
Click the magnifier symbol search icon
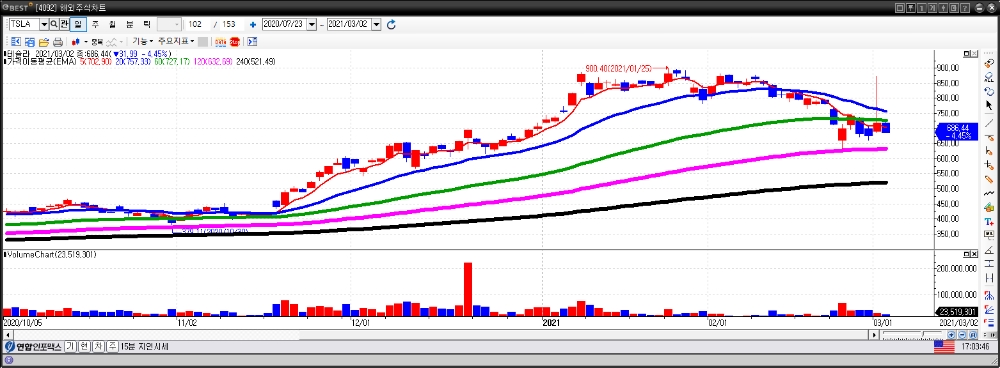point(54,24)
